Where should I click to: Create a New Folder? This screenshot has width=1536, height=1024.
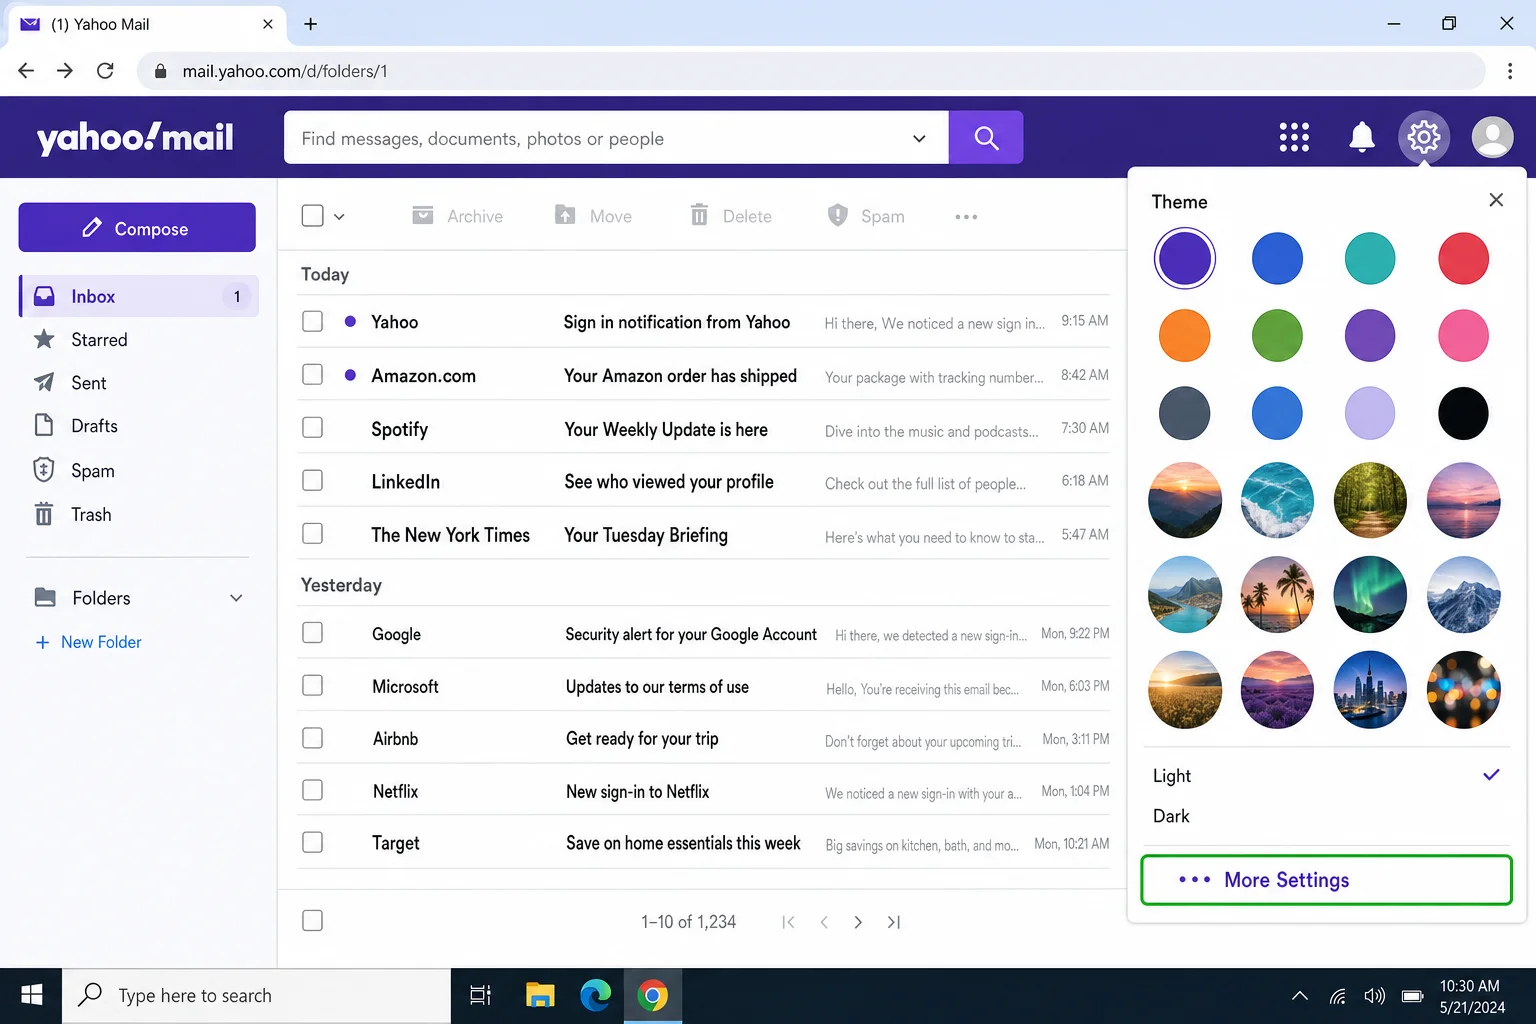click(89, 642)
